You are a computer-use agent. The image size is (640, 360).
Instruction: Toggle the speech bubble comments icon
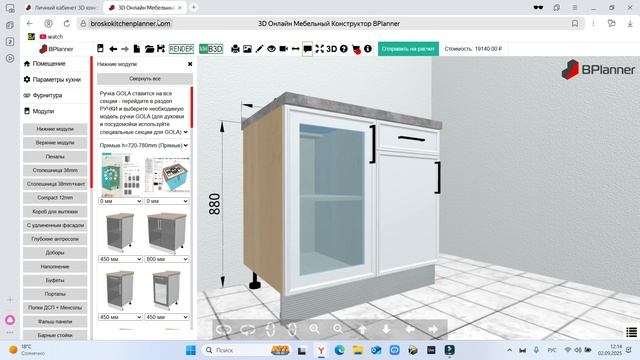tap(308, 49)
